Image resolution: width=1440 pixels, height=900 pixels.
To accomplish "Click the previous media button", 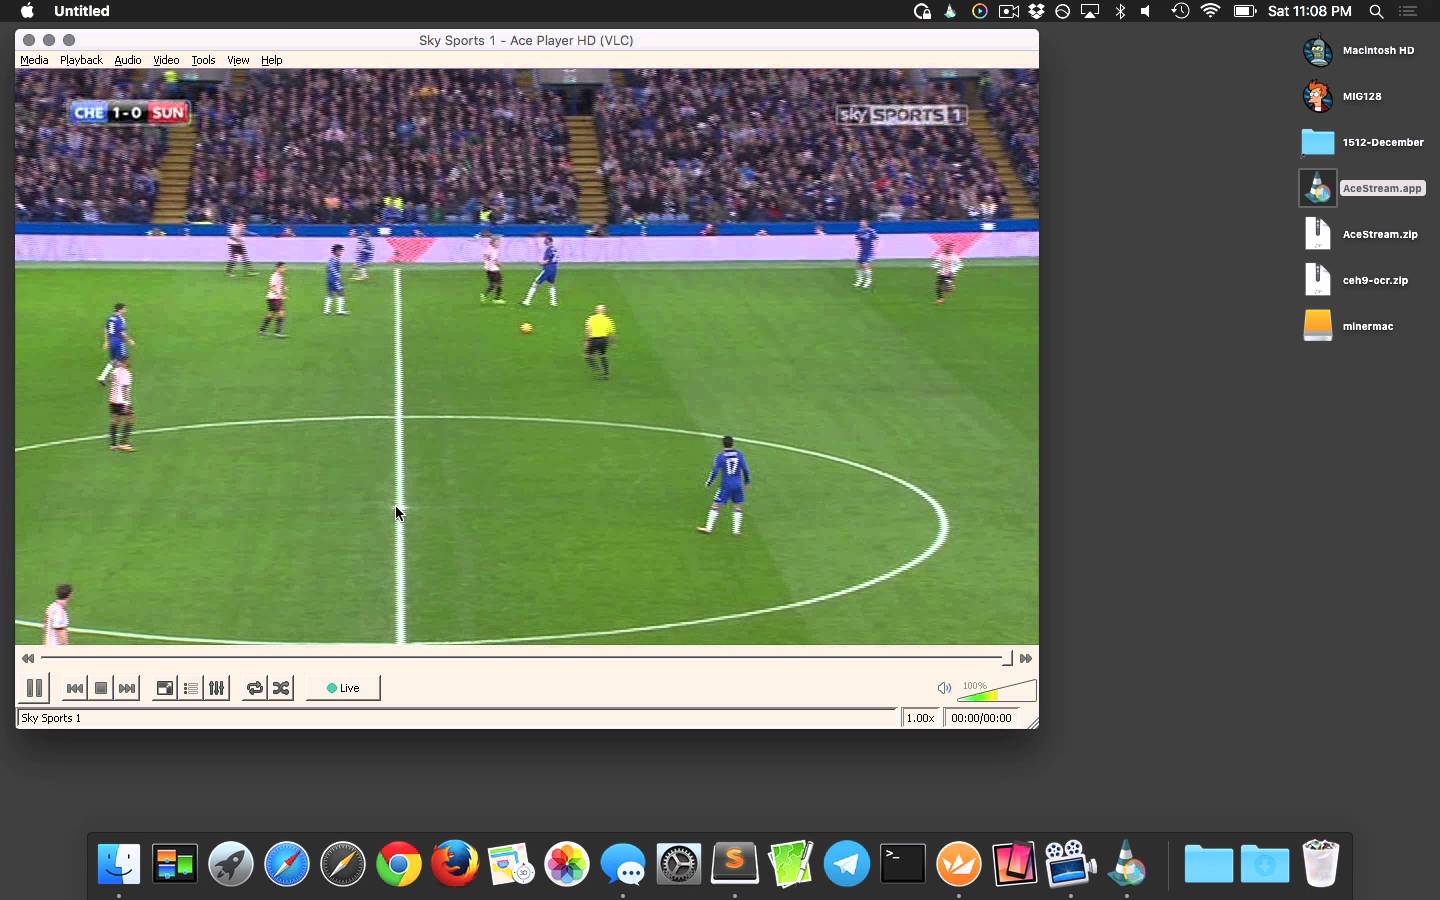I will (75, 688).
